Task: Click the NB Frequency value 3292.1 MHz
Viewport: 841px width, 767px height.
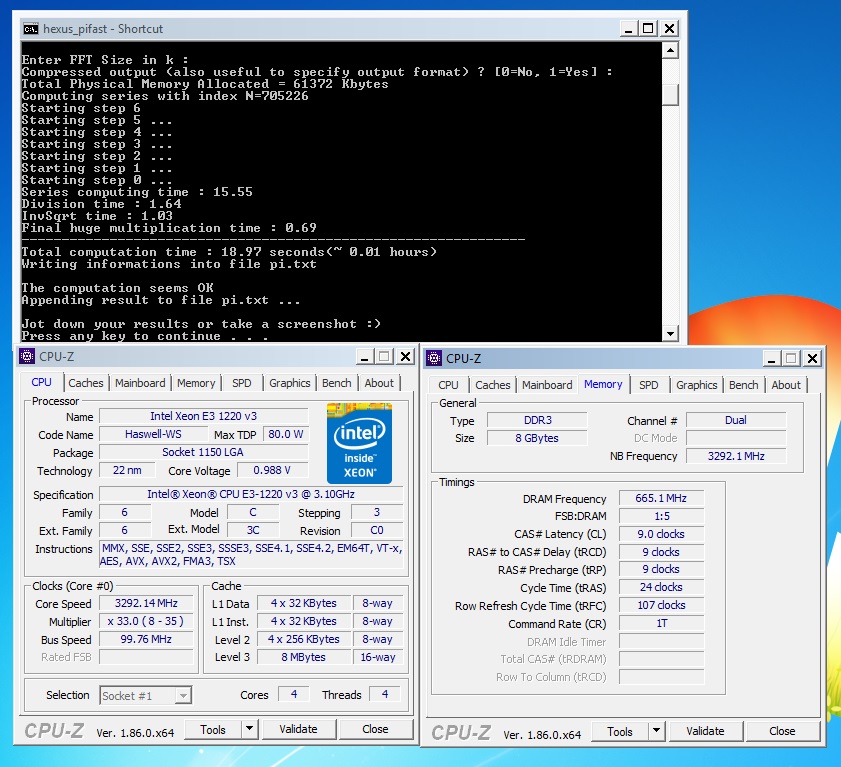Action: [x=736, y=456]
